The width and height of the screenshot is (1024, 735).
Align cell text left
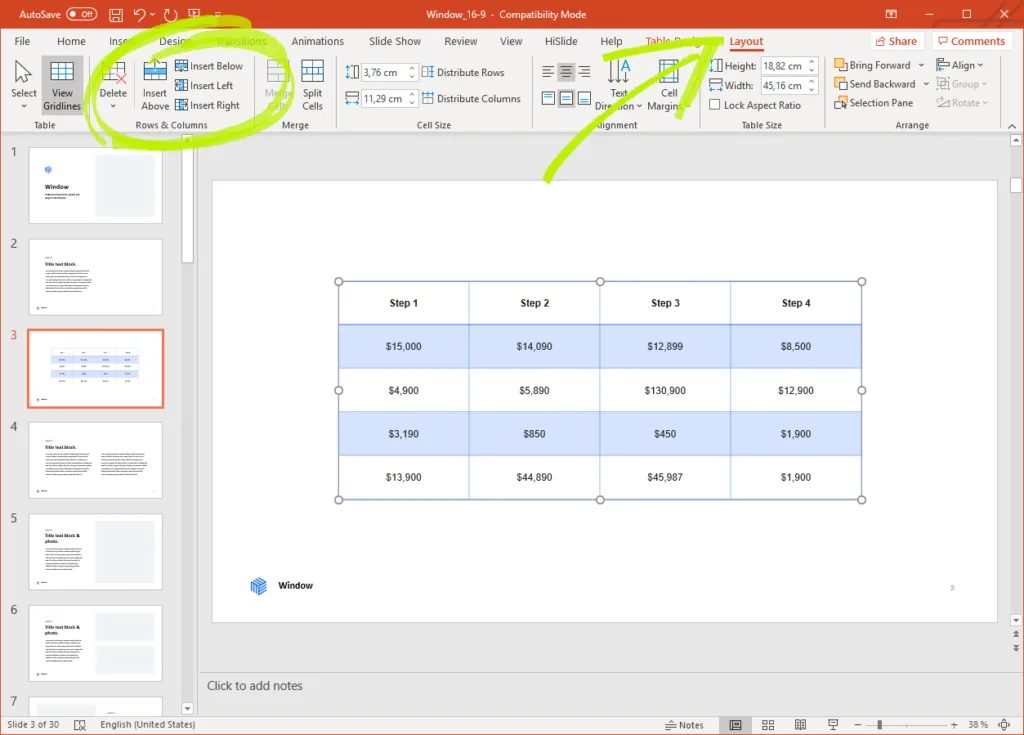(548, 71)
